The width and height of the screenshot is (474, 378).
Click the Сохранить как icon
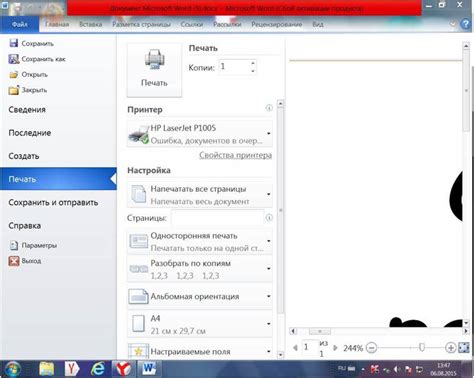(x=14, y=59)
